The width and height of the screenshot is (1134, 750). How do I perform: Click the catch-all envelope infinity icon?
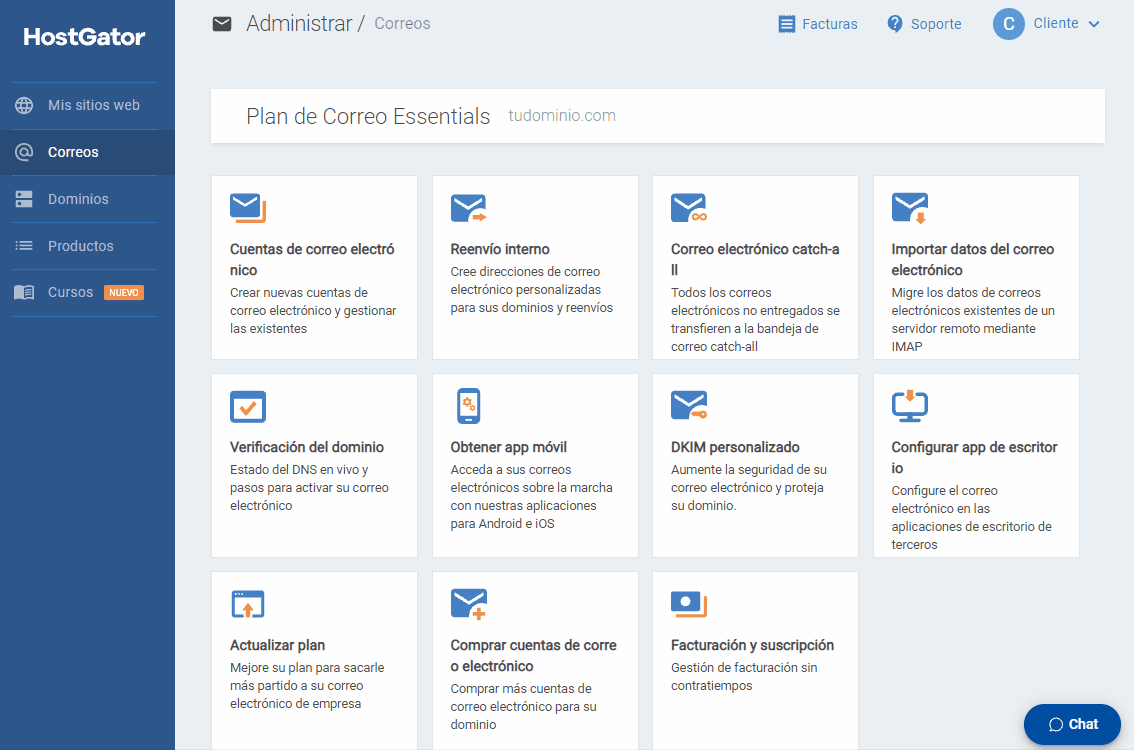[688, 208]
